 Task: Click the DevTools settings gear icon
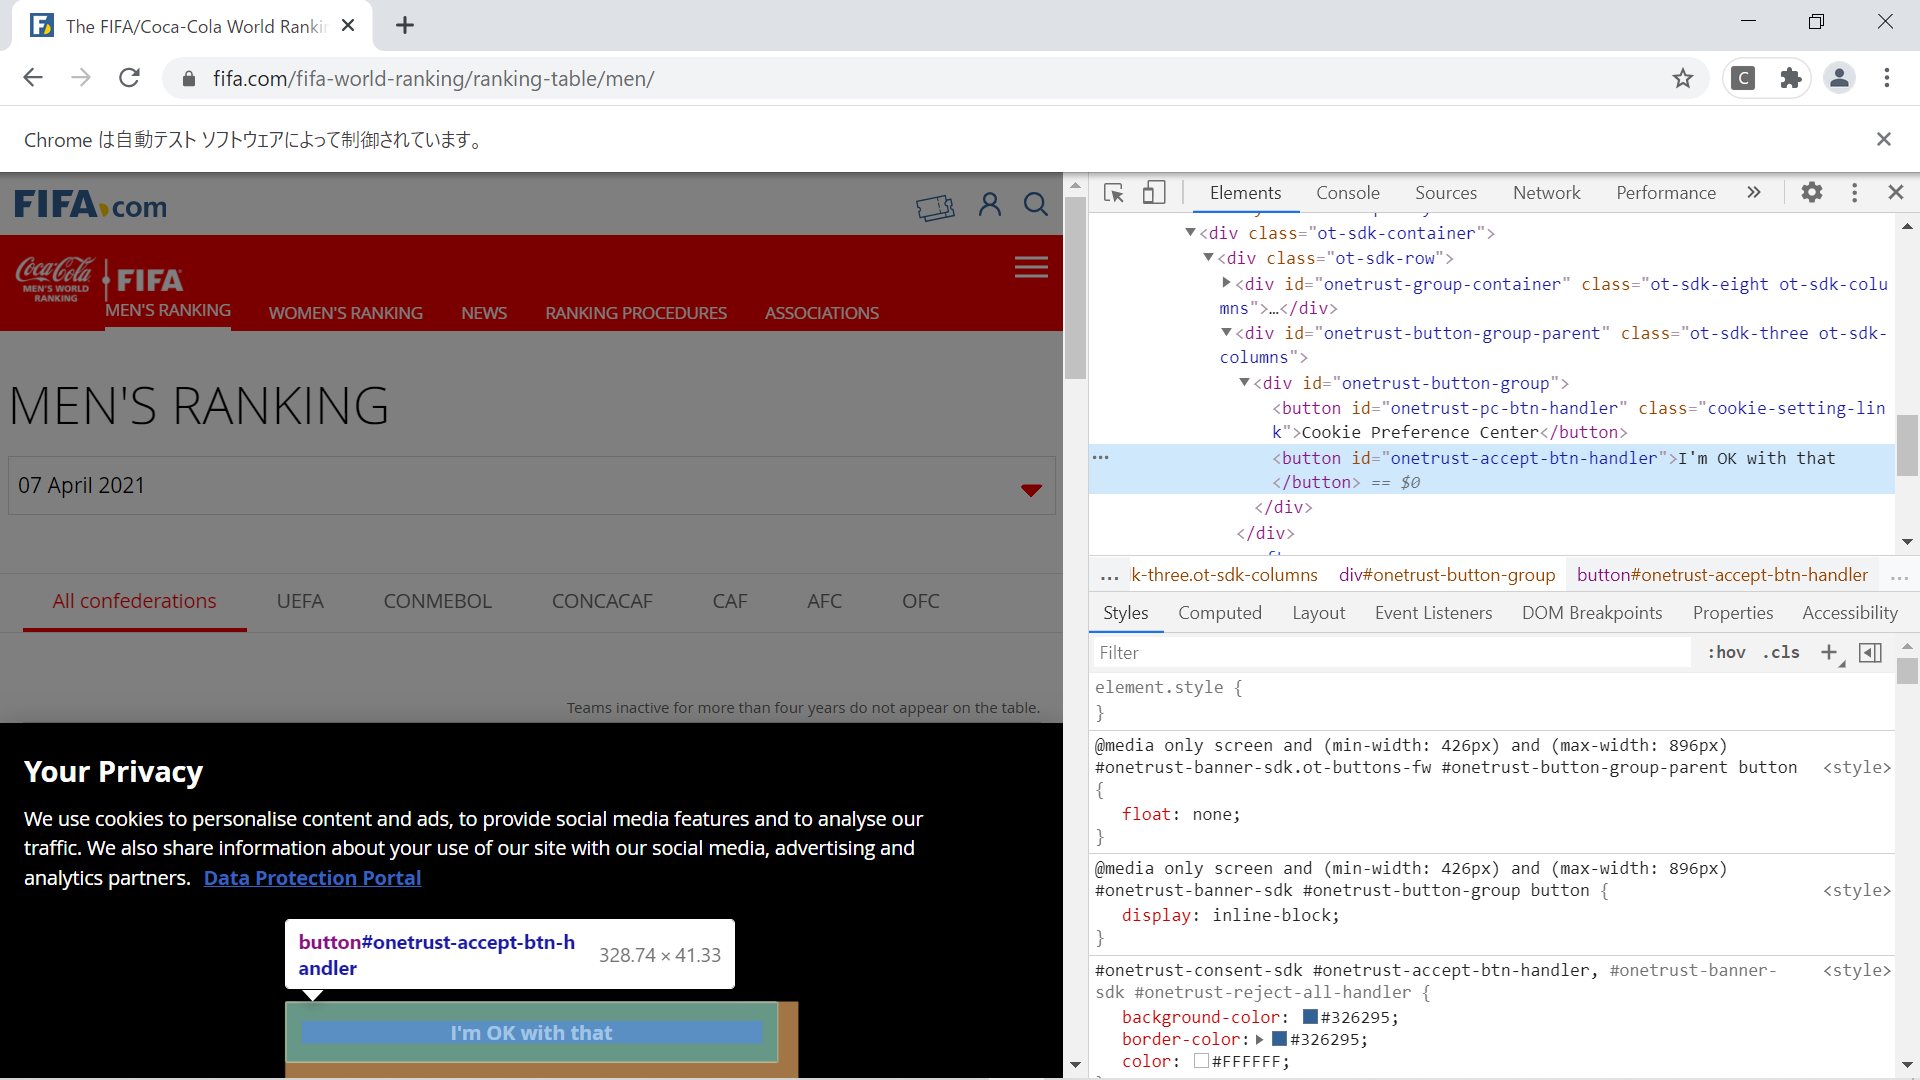(x=1813, y=193)
